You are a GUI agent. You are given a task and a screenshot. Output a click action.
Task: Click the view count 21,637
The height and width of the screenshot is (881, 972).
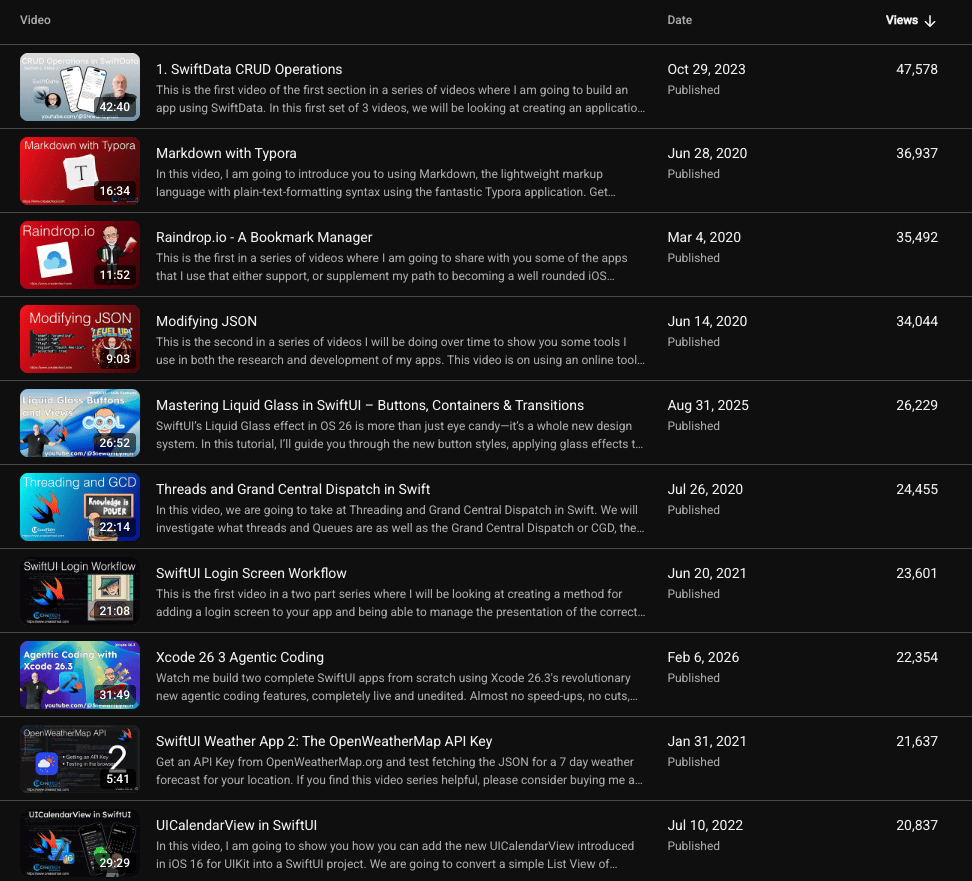pos(917,742)
